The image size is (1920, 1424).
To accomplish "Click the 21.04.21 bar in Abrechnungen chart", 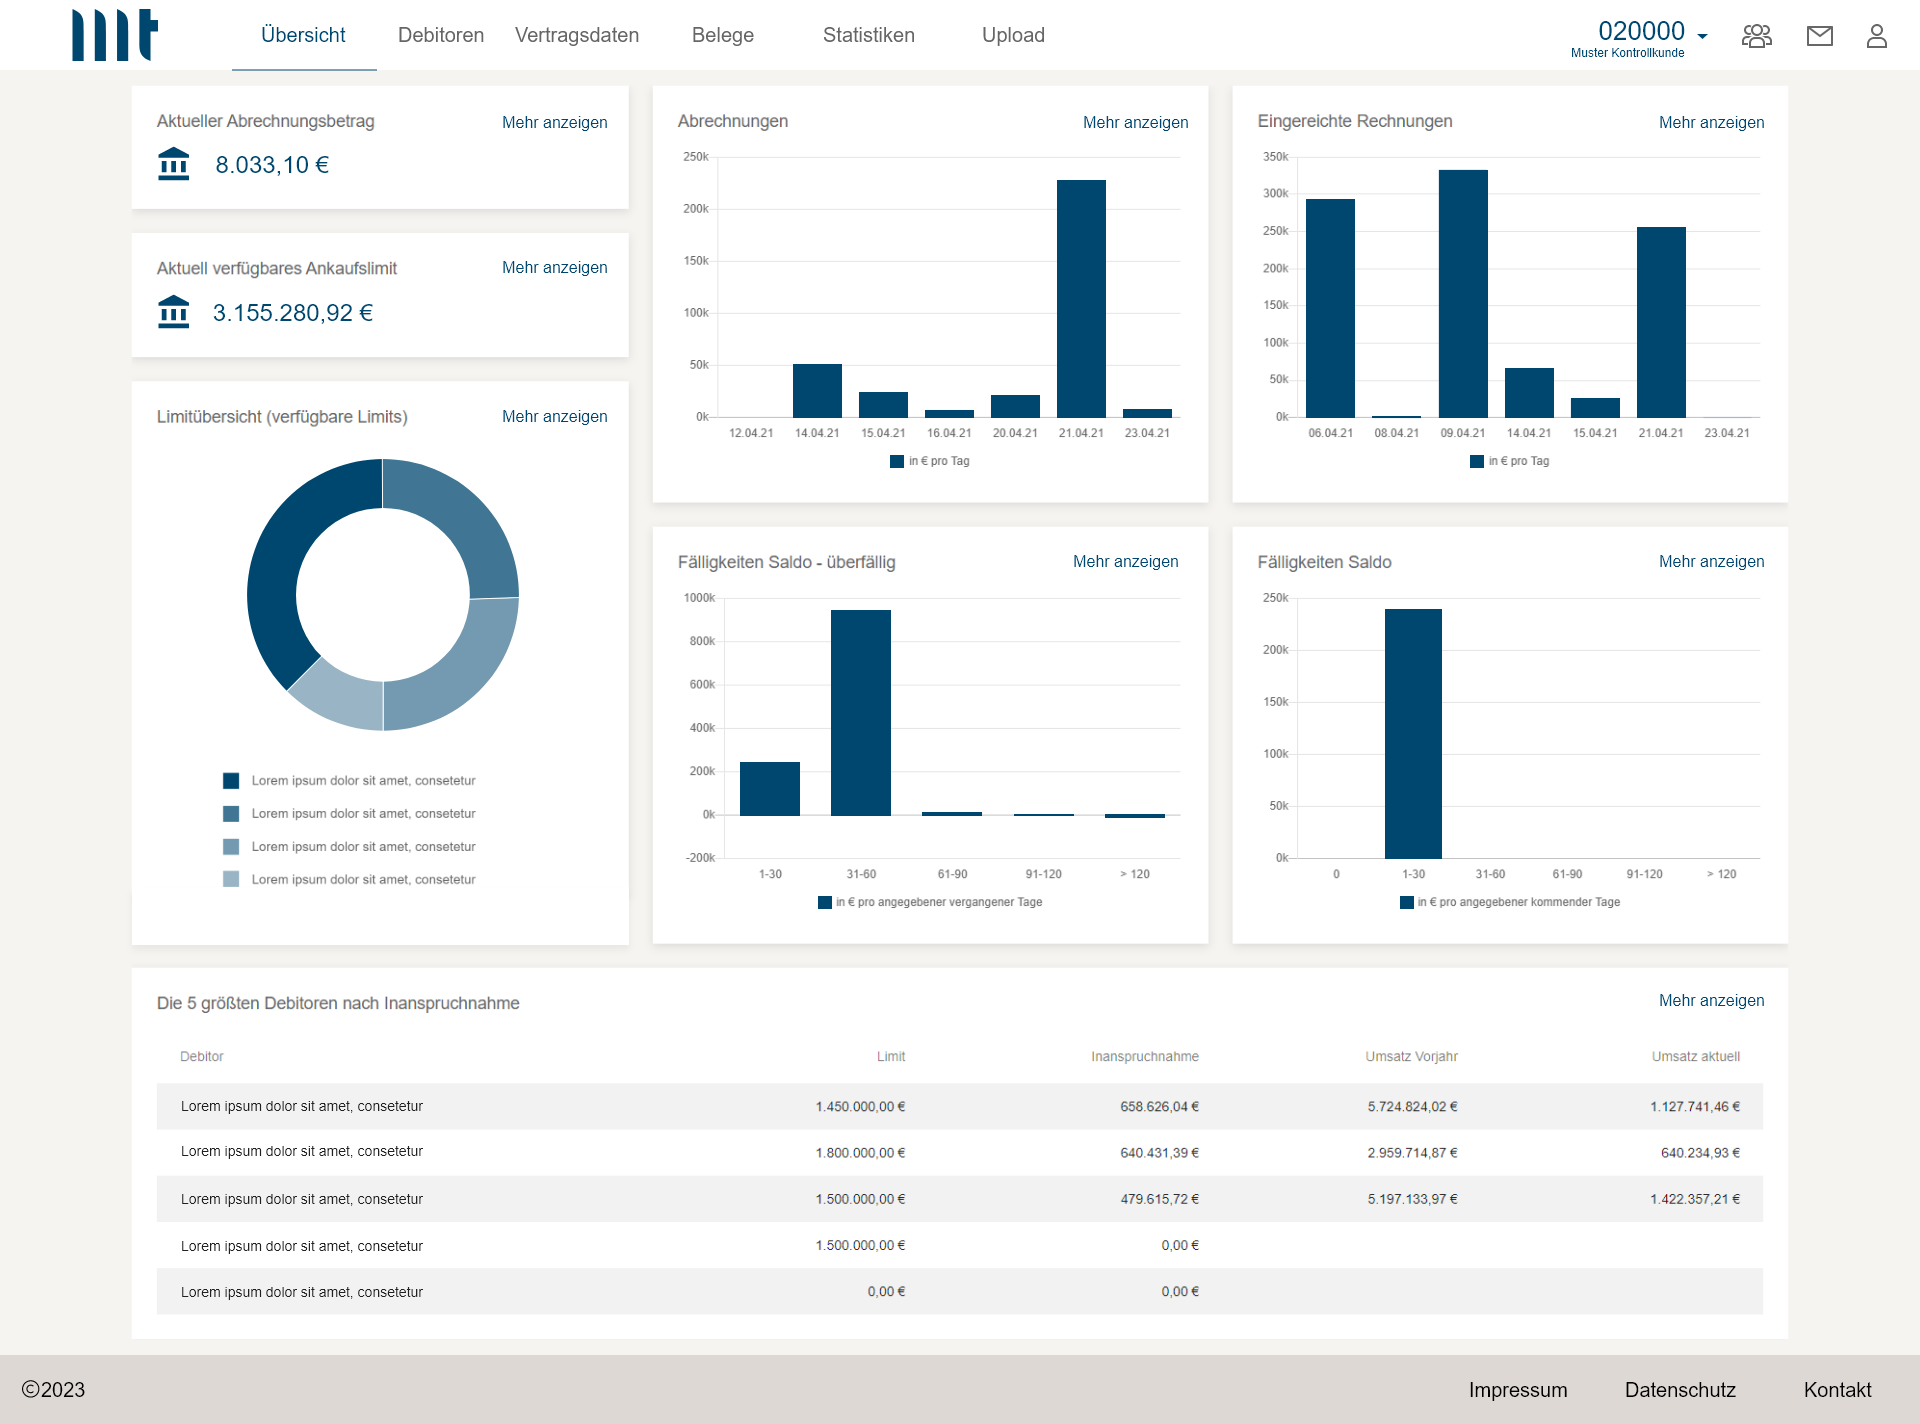I will coord(1081,298).
